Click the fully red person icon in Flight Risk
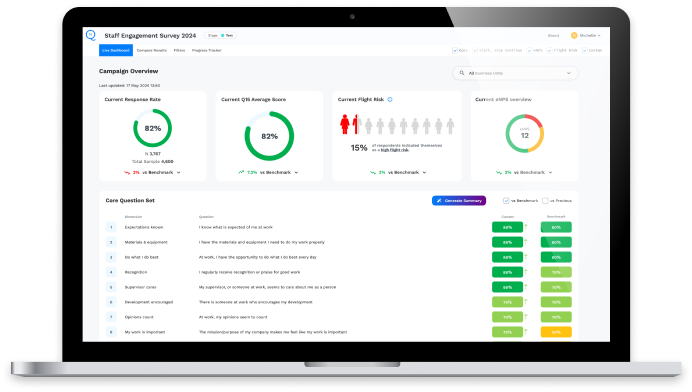Screen dimensions: 692x392 [345, 124]
